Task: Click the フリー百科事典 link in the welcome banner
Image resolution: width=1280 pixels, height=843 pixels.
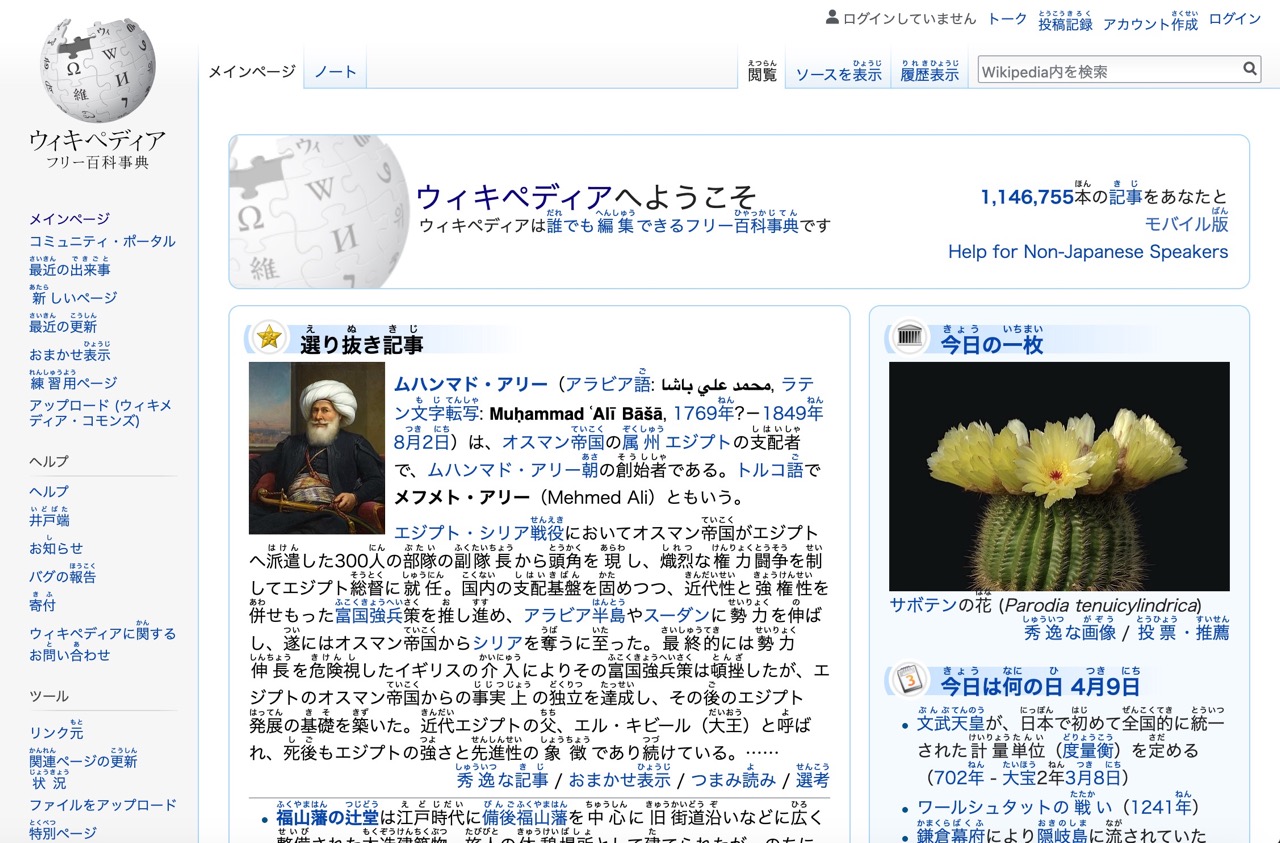Action: click(x=741, y=221)
